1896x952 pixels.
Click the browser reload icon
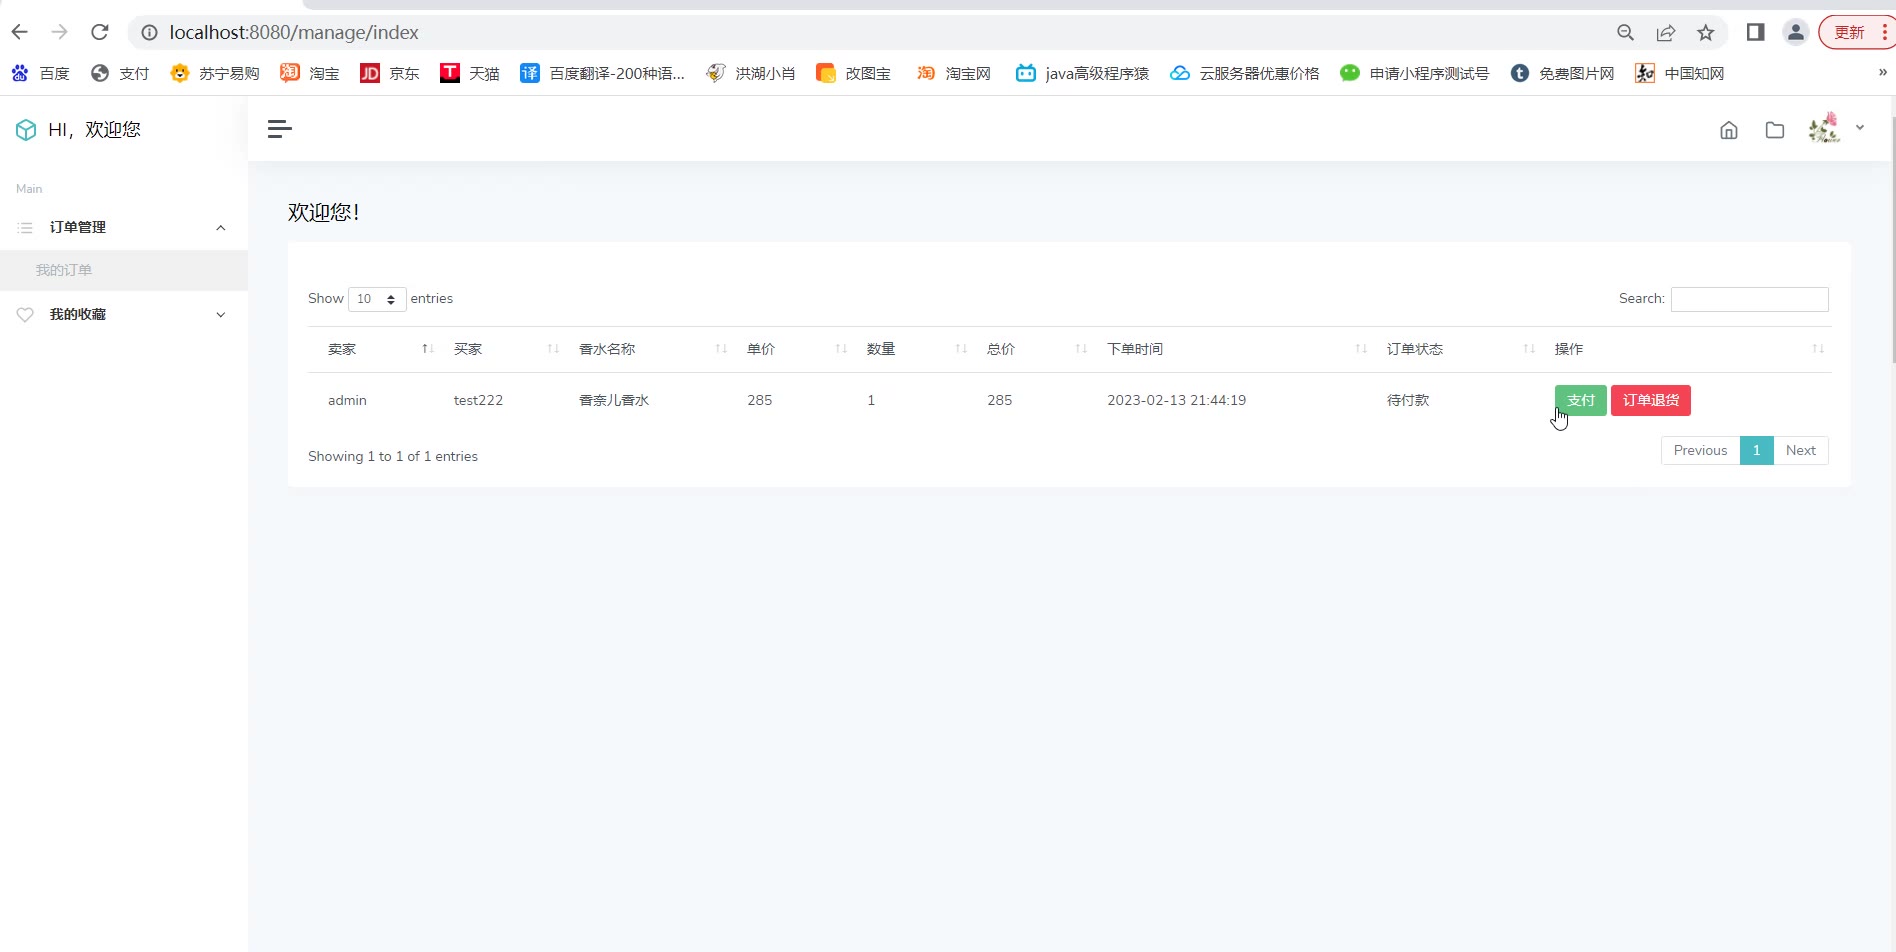pyautogui.click(x=100, y=32)
